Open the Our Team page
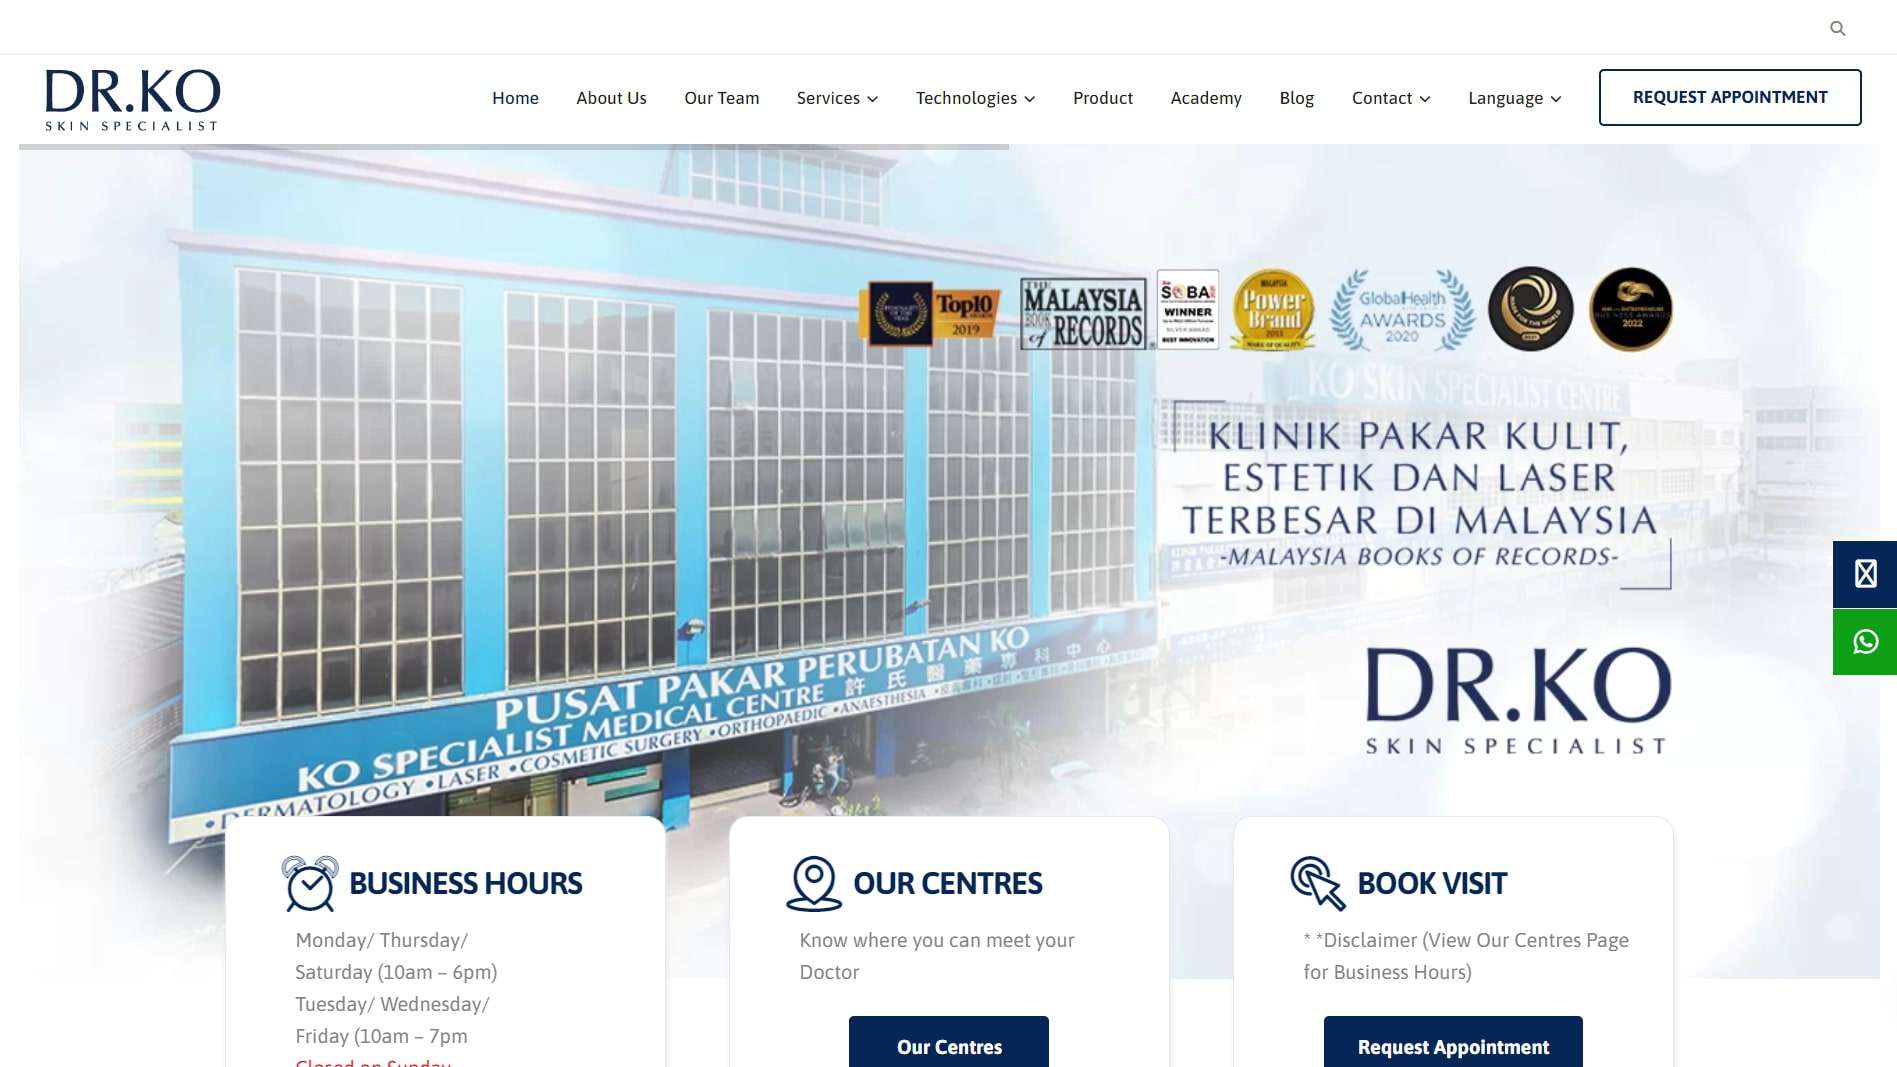 pyautogui.click(x=721, y=98)
